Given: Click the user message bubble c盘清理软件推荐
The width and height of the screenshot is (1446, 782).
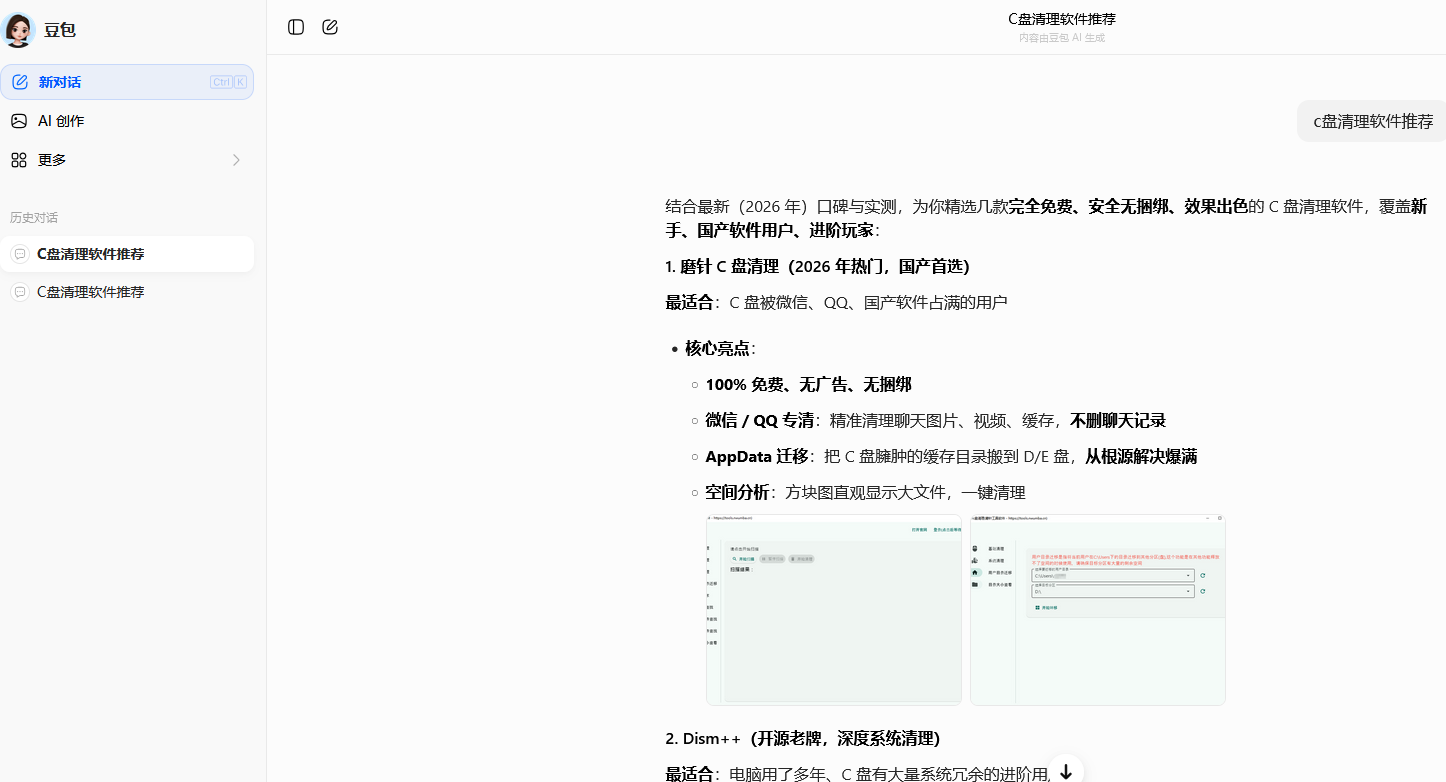Looking at the screenshot, I should click(1372, 121).
